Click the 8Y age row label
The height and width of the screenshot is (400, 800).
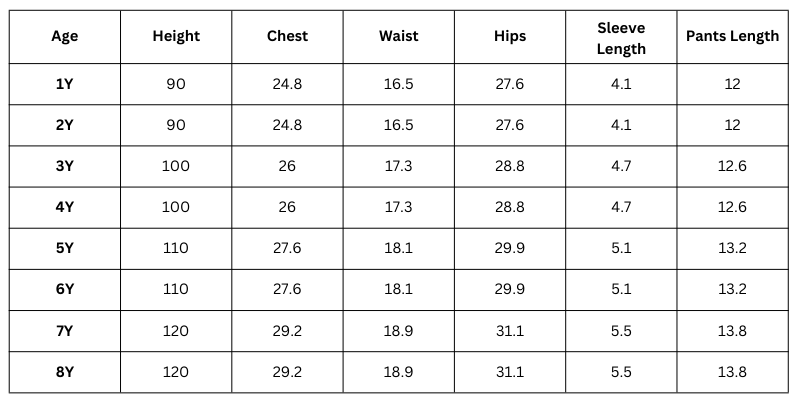(65, 371)
